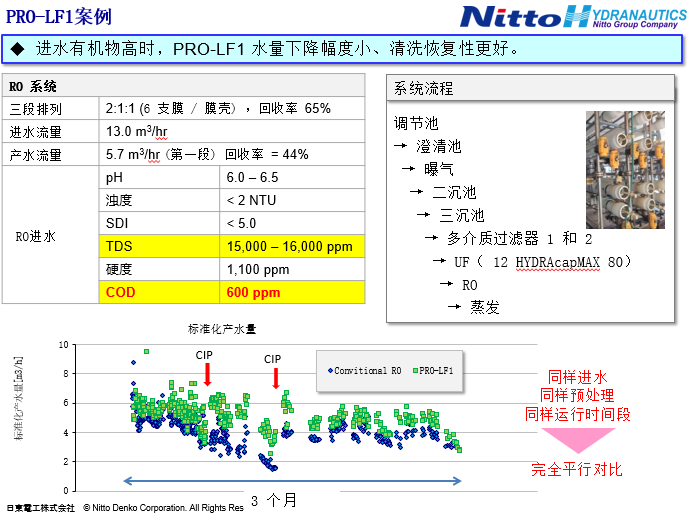Select the 调节池 process step
The width and height of the screenshot is (689, 515).
(x=416, y=123)
